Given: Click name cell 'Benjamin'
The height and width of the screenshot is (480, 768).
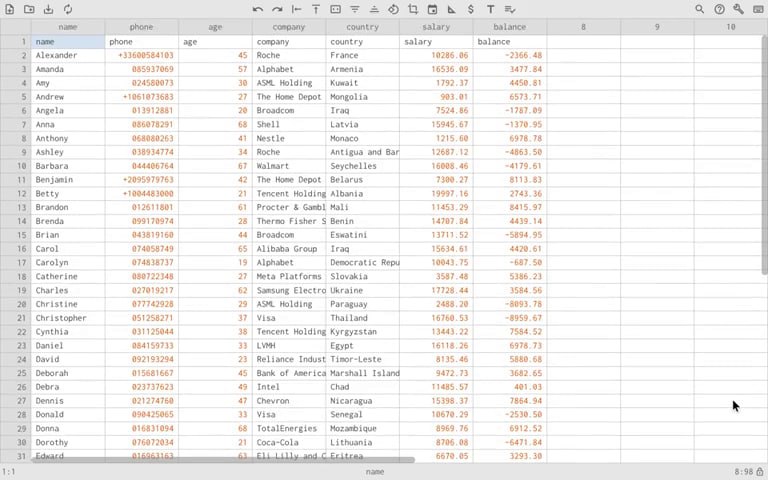Looking at the screenshot, I should coord(68,179).
